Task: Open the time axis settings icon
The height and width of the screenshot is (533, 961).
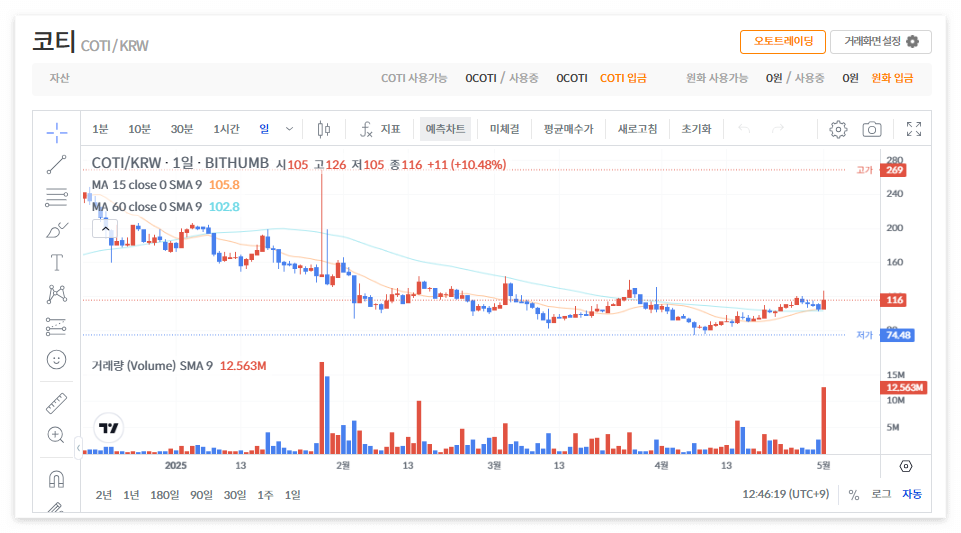Action: pyautogui.click(x=906, y=466)
